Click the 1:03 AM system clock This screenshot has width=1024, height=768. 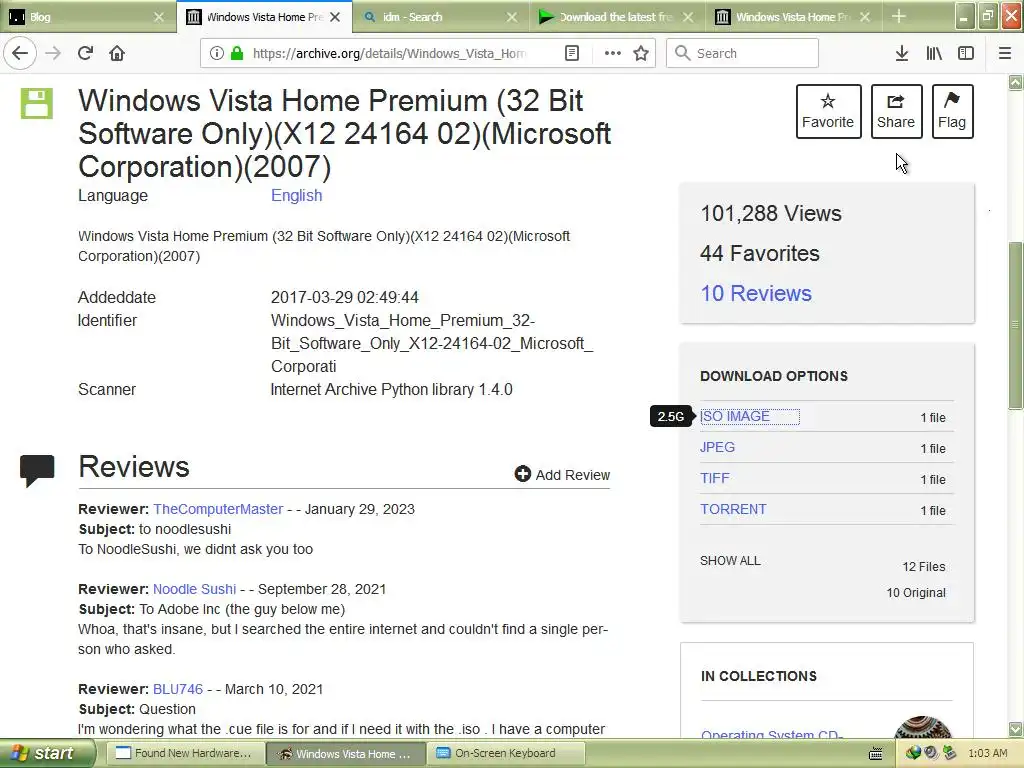[x=987, y=753]
